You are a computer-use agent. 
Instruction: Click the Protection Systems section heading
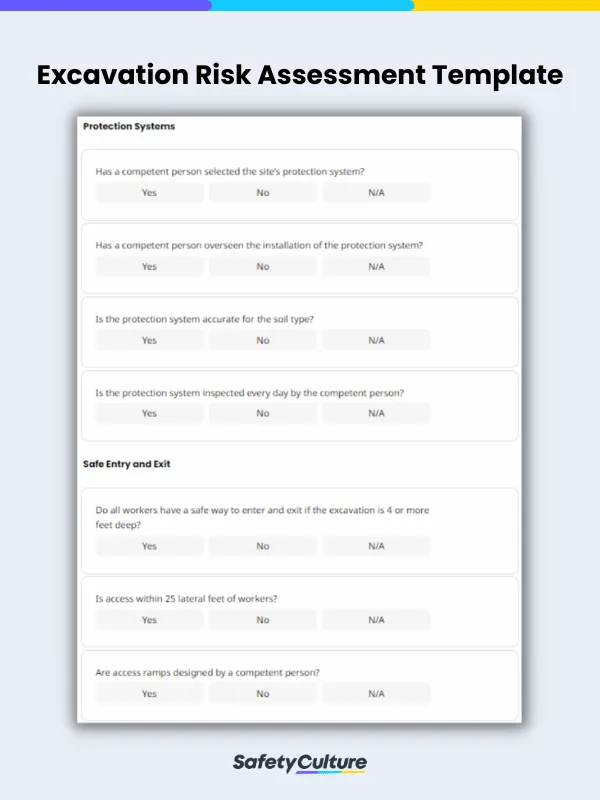pyautogui.click(x=129, y=127)
